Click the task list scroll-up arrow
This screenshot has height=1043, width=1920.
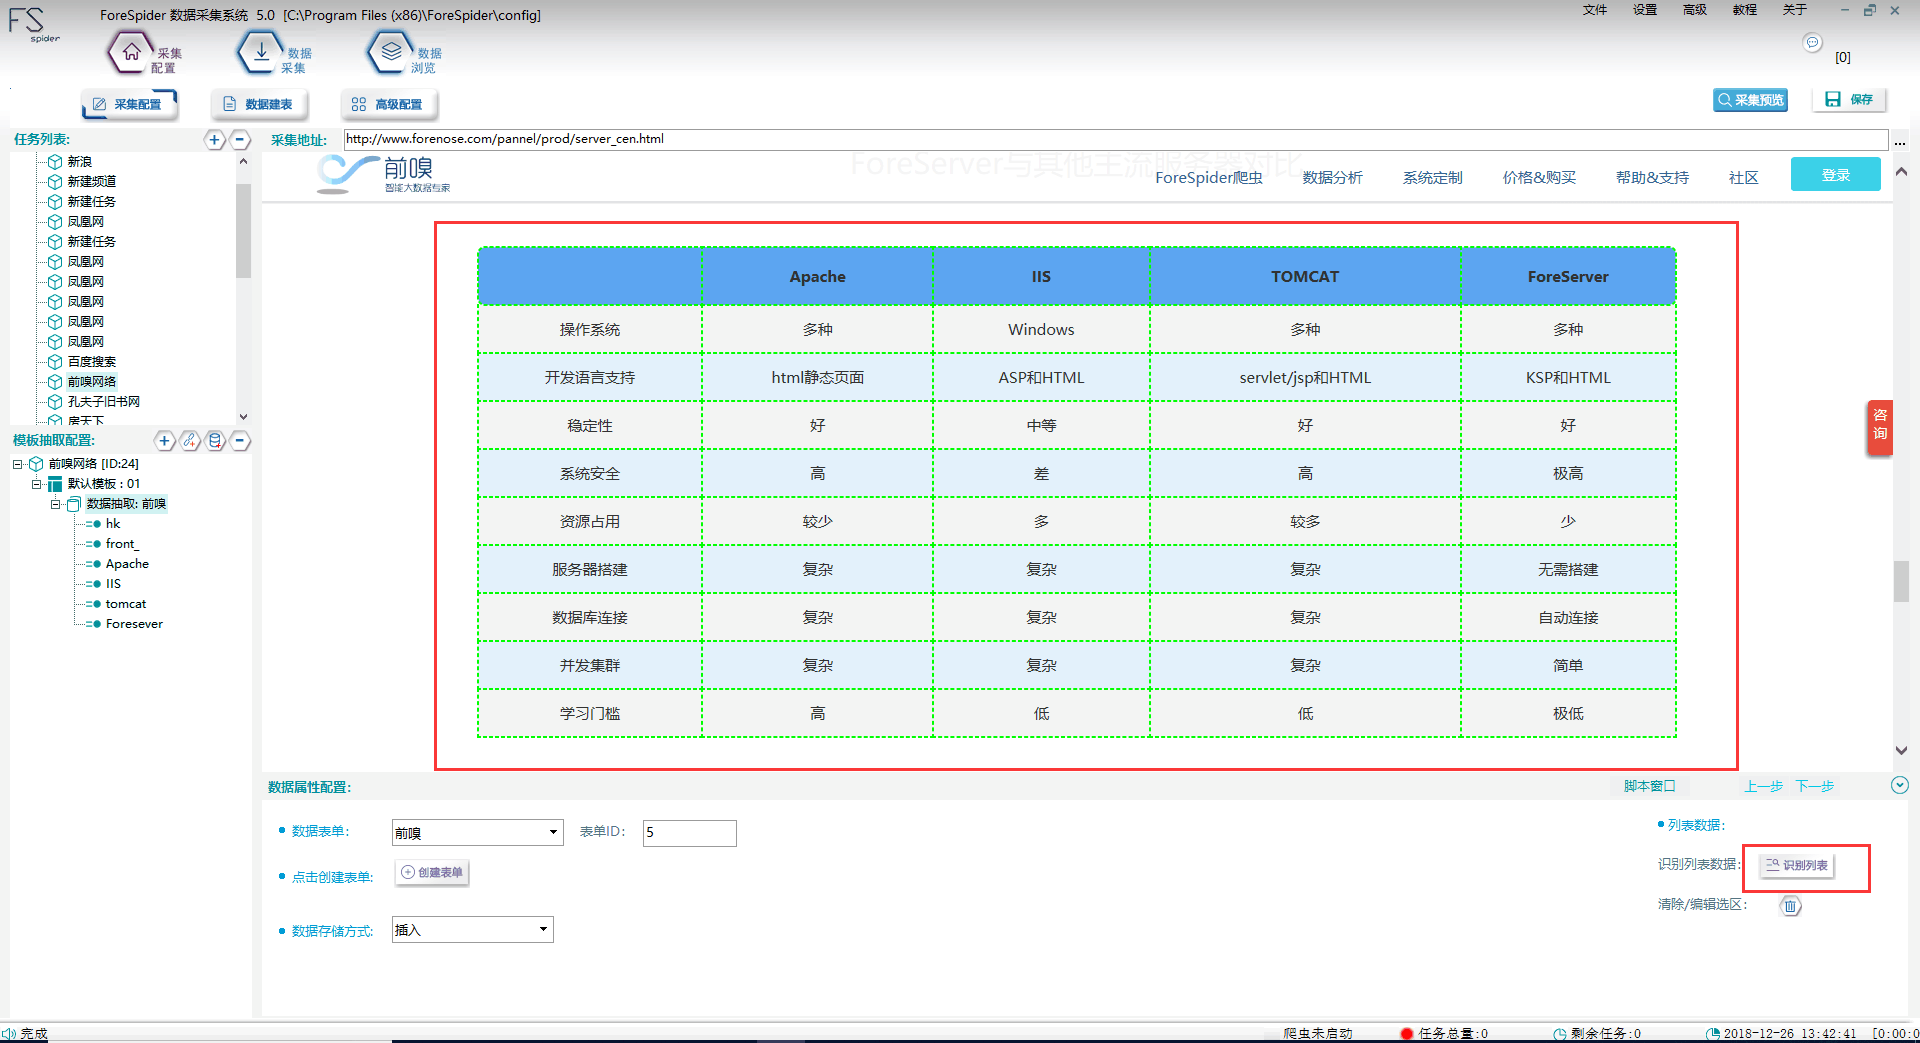tap(243, 161)
